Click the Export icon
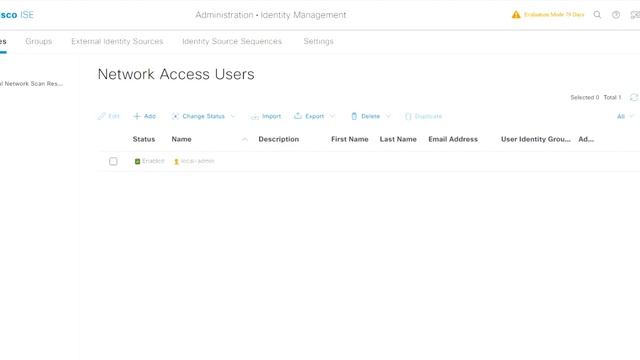The height and width of the screenshot is (360, 640). tap(298, 116)
